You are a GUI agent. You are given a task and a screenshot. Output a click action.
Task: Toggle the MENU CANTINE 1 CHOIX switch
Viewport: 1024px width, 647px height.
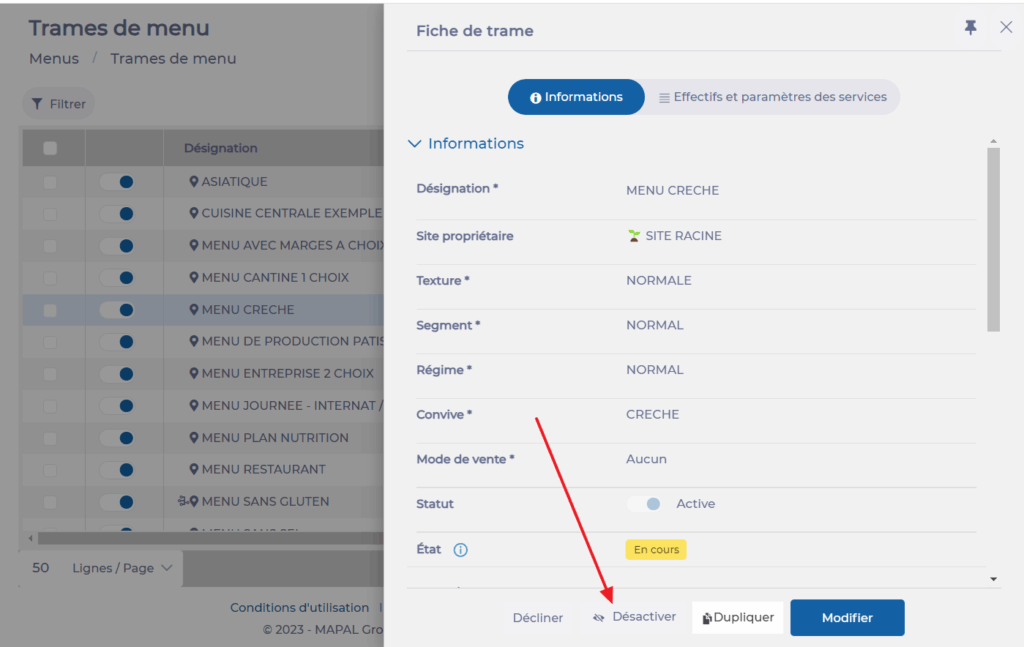coord(117,278)
